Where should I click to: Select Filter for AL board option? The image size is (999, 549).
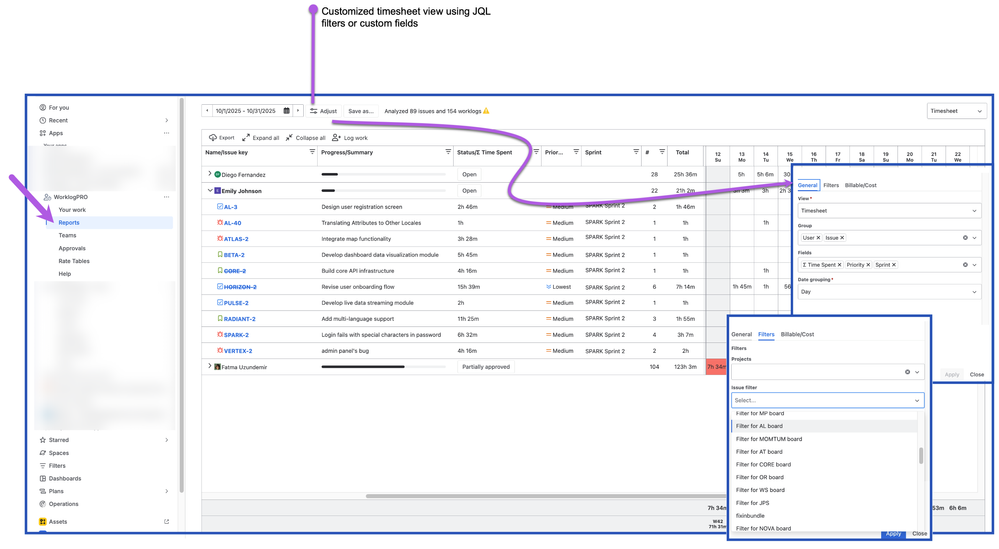824,426
